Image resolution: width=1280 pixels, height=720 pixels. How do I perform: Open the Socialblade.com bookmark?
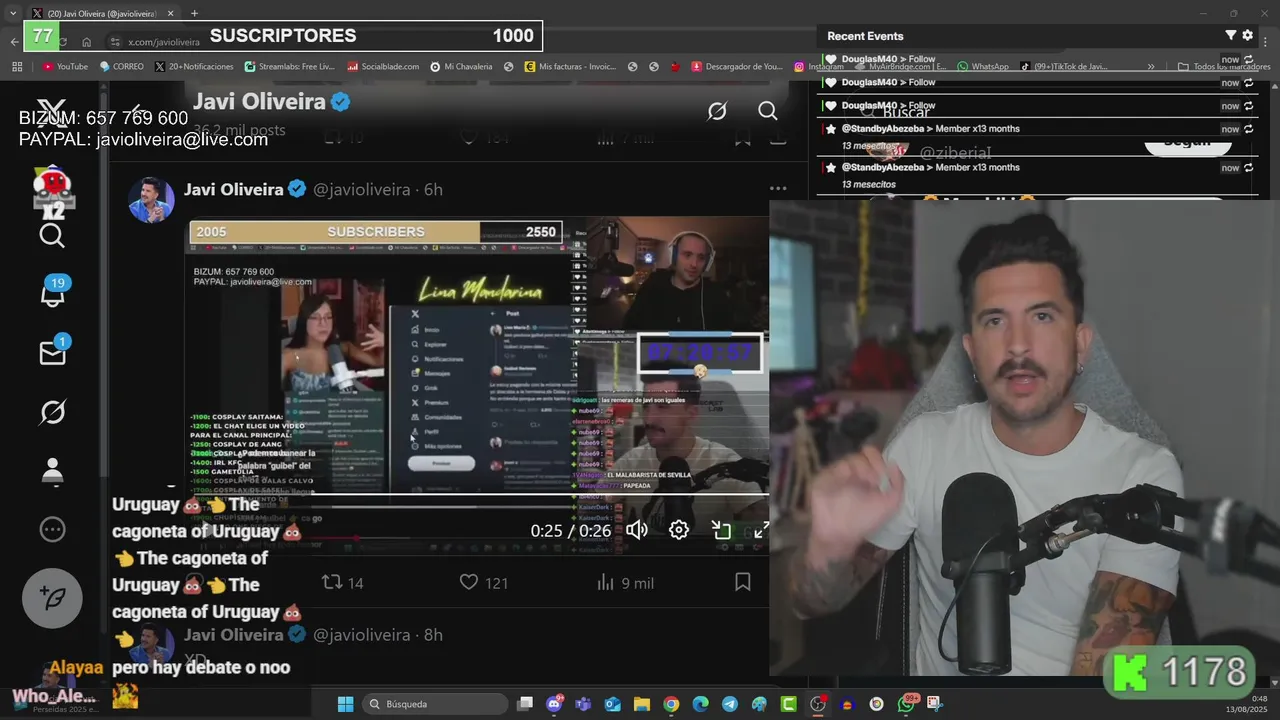(383, 66)
